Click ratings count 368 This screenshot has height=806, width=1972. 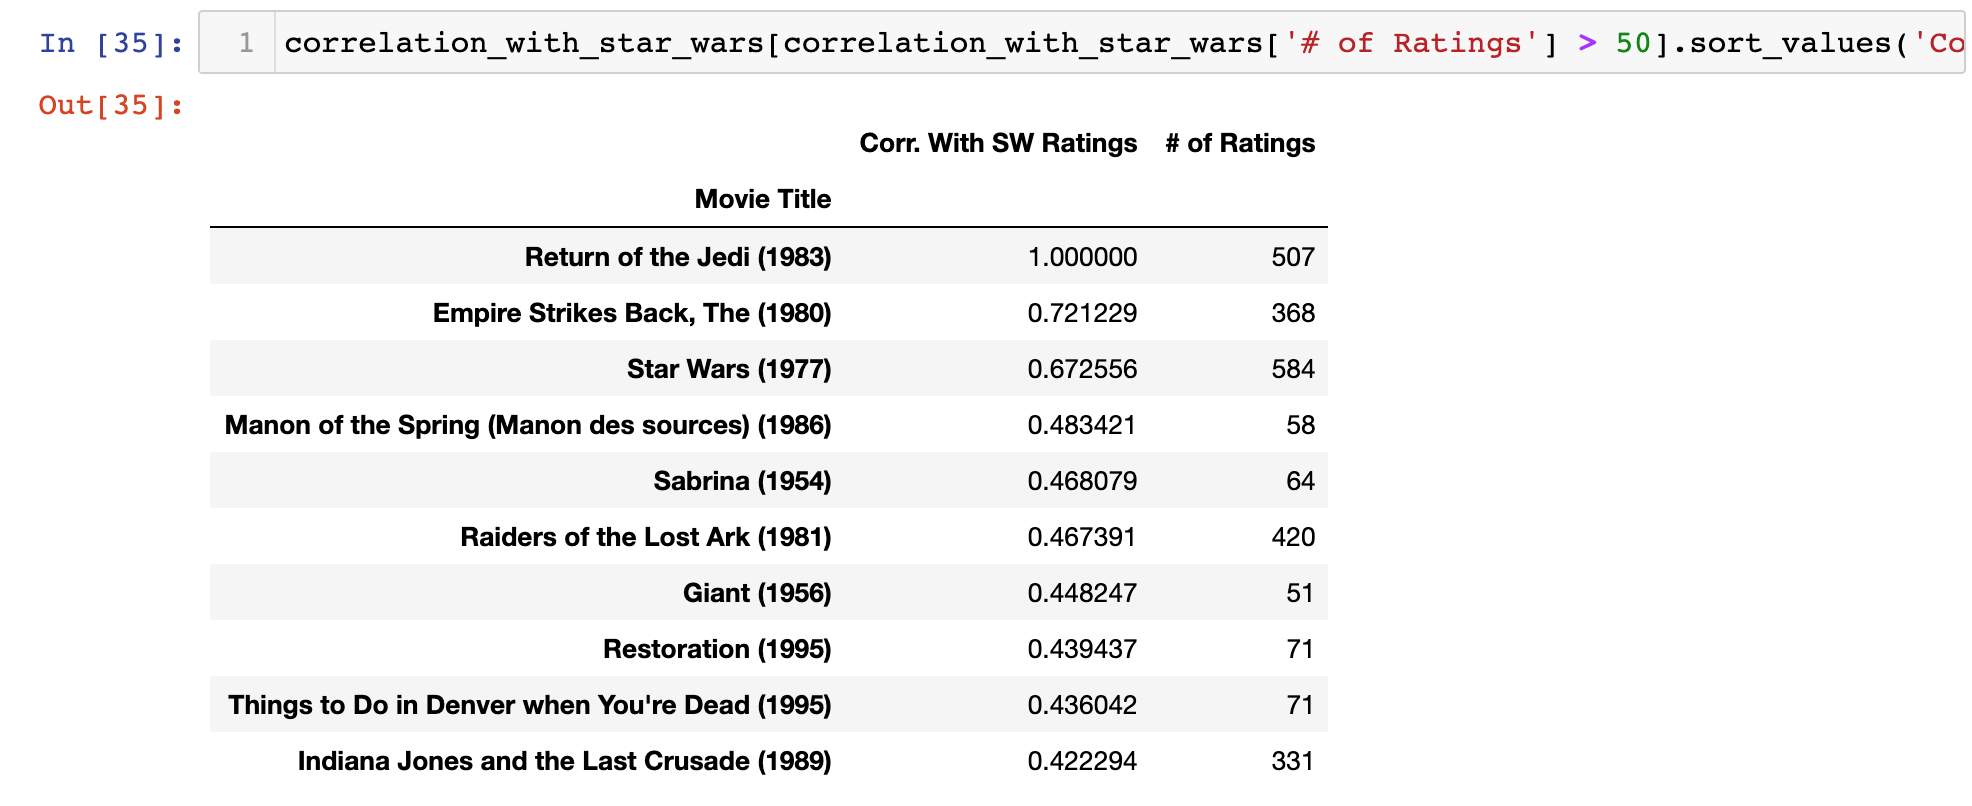pos(1293,313)
